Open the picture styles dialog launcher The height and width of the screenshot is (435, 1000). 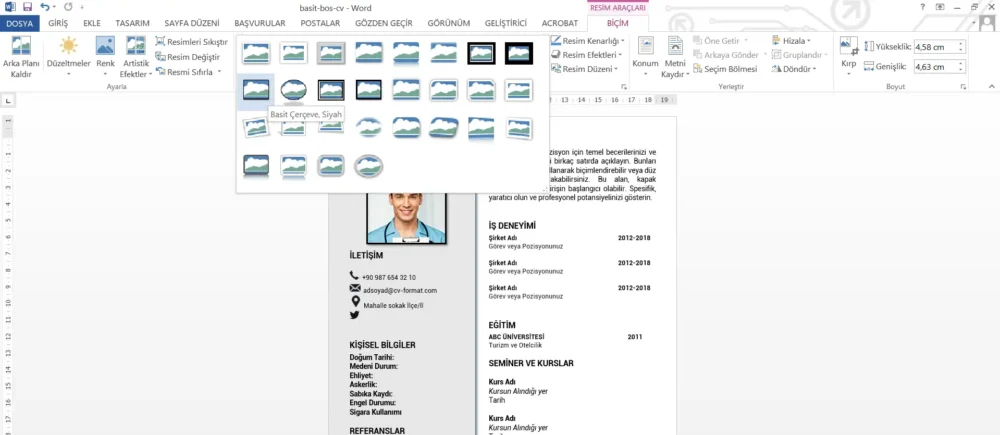(x=624, y=87)
